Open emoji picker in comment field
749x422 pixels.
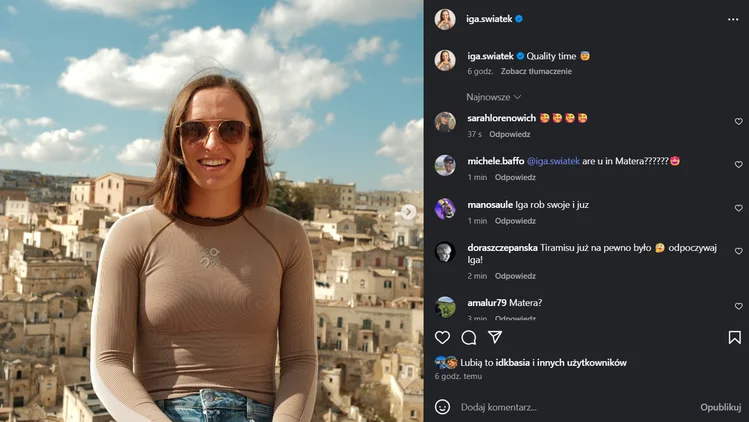pyautogui.click(x=442, y=407)
